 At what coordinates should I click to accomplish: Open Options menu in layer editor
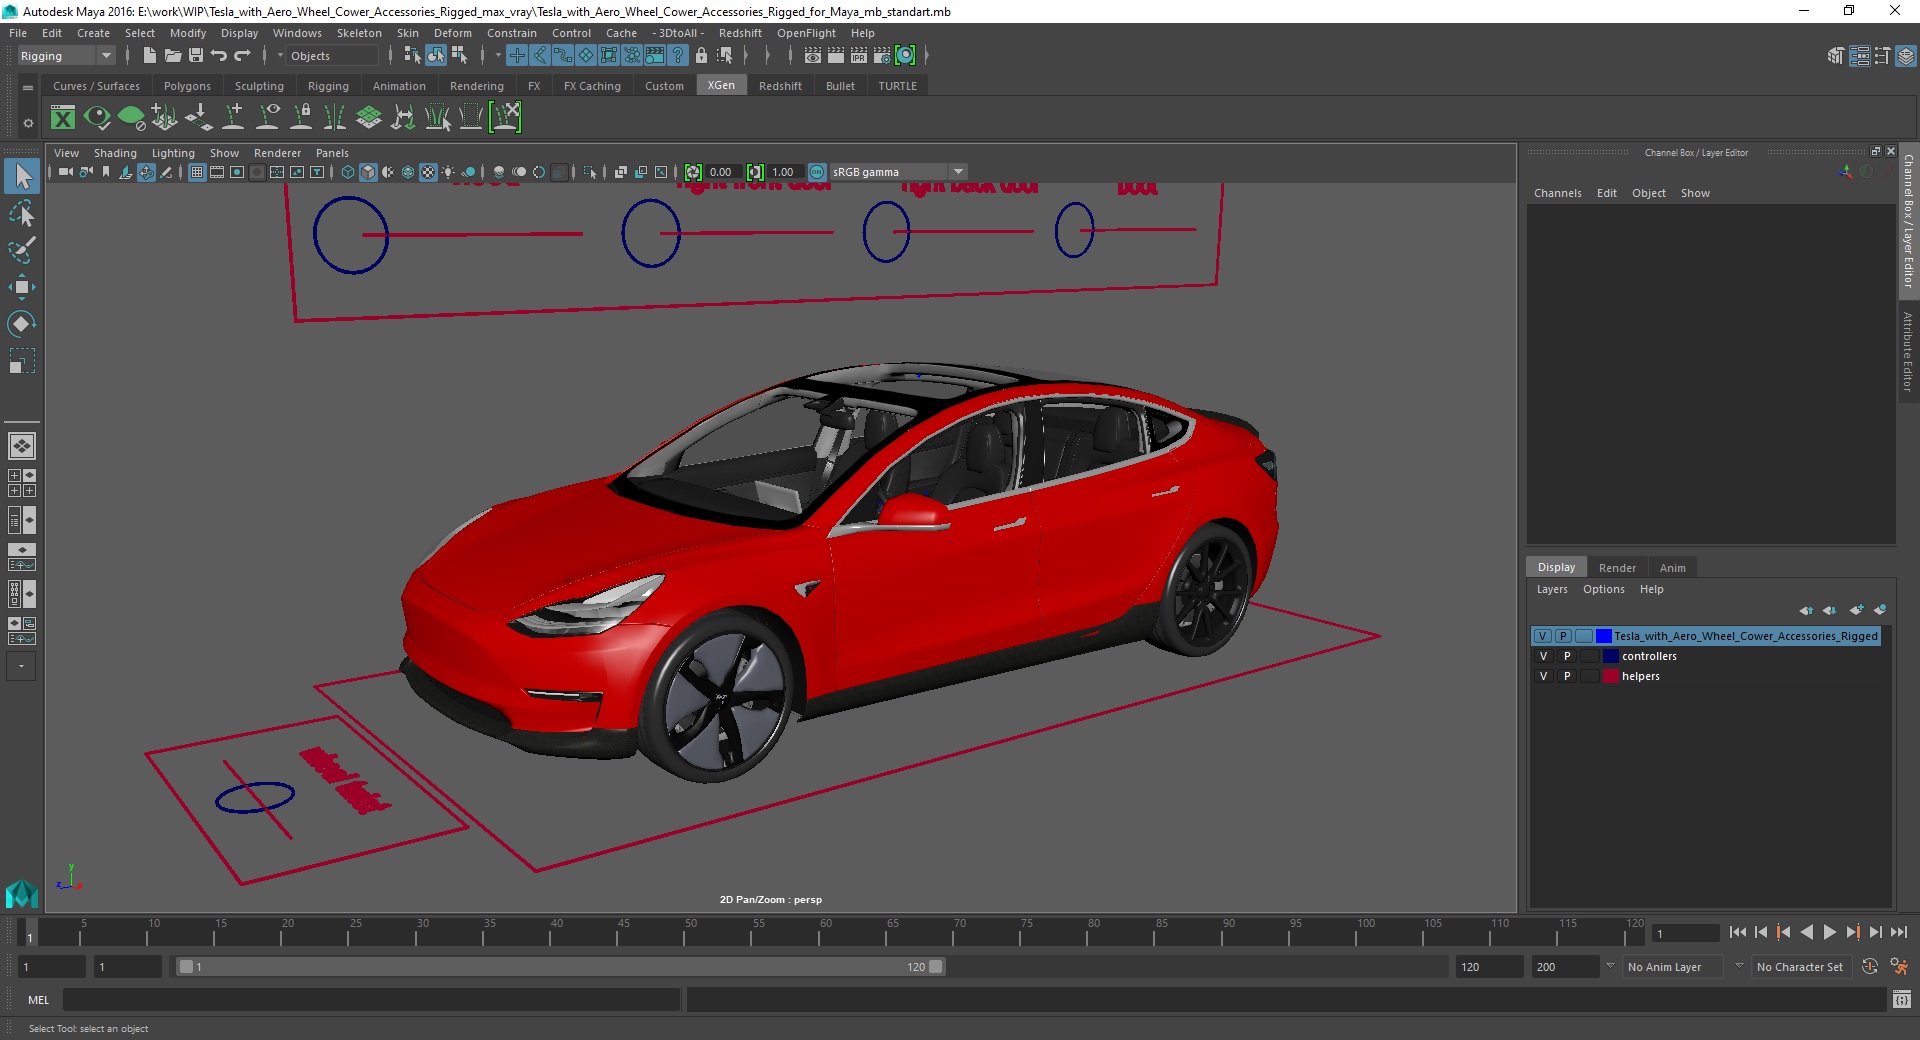click(x=1604, y=589)
